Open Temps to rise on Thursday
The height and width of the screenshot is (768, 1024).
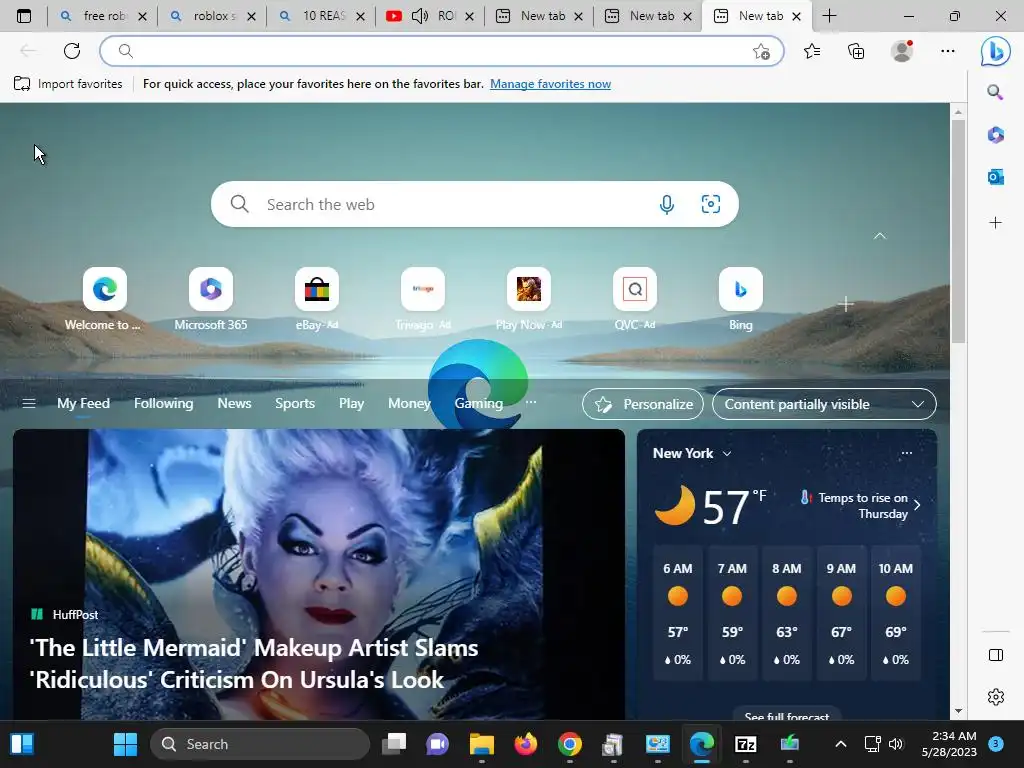coord(861,505)
